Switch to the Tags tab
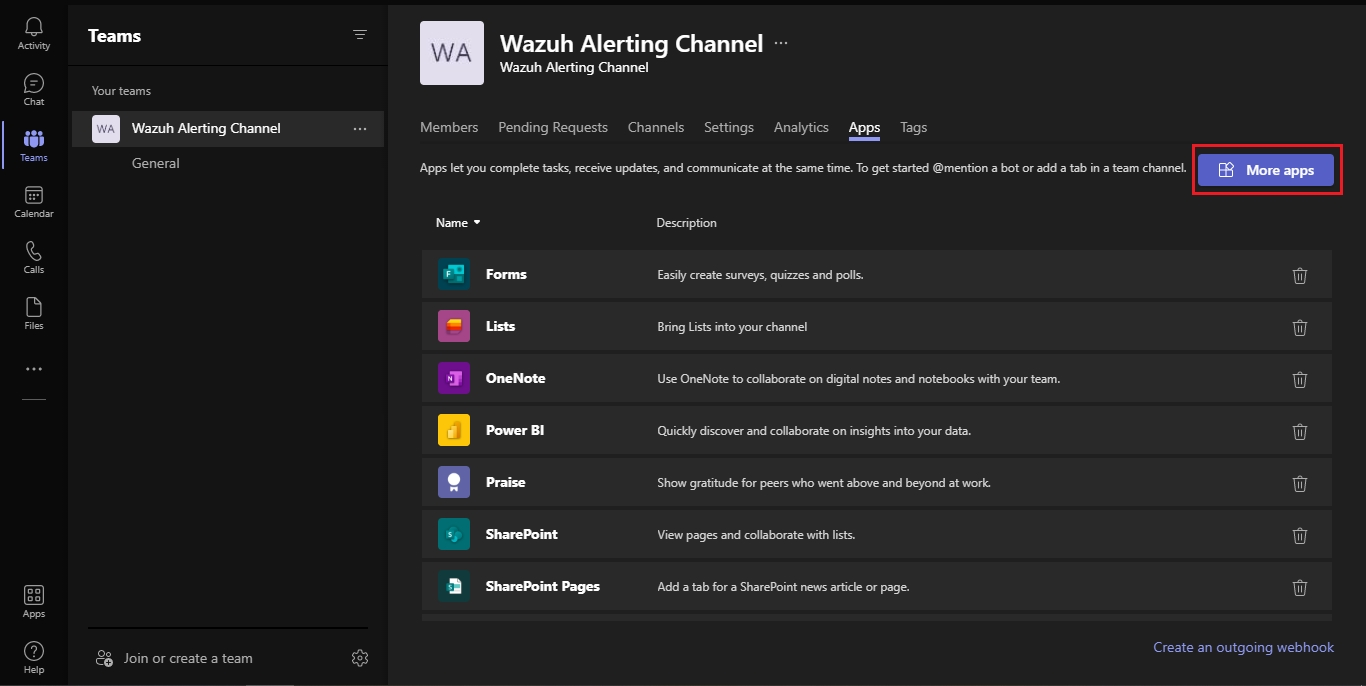The image size is (1366, 686). (913, 127)
